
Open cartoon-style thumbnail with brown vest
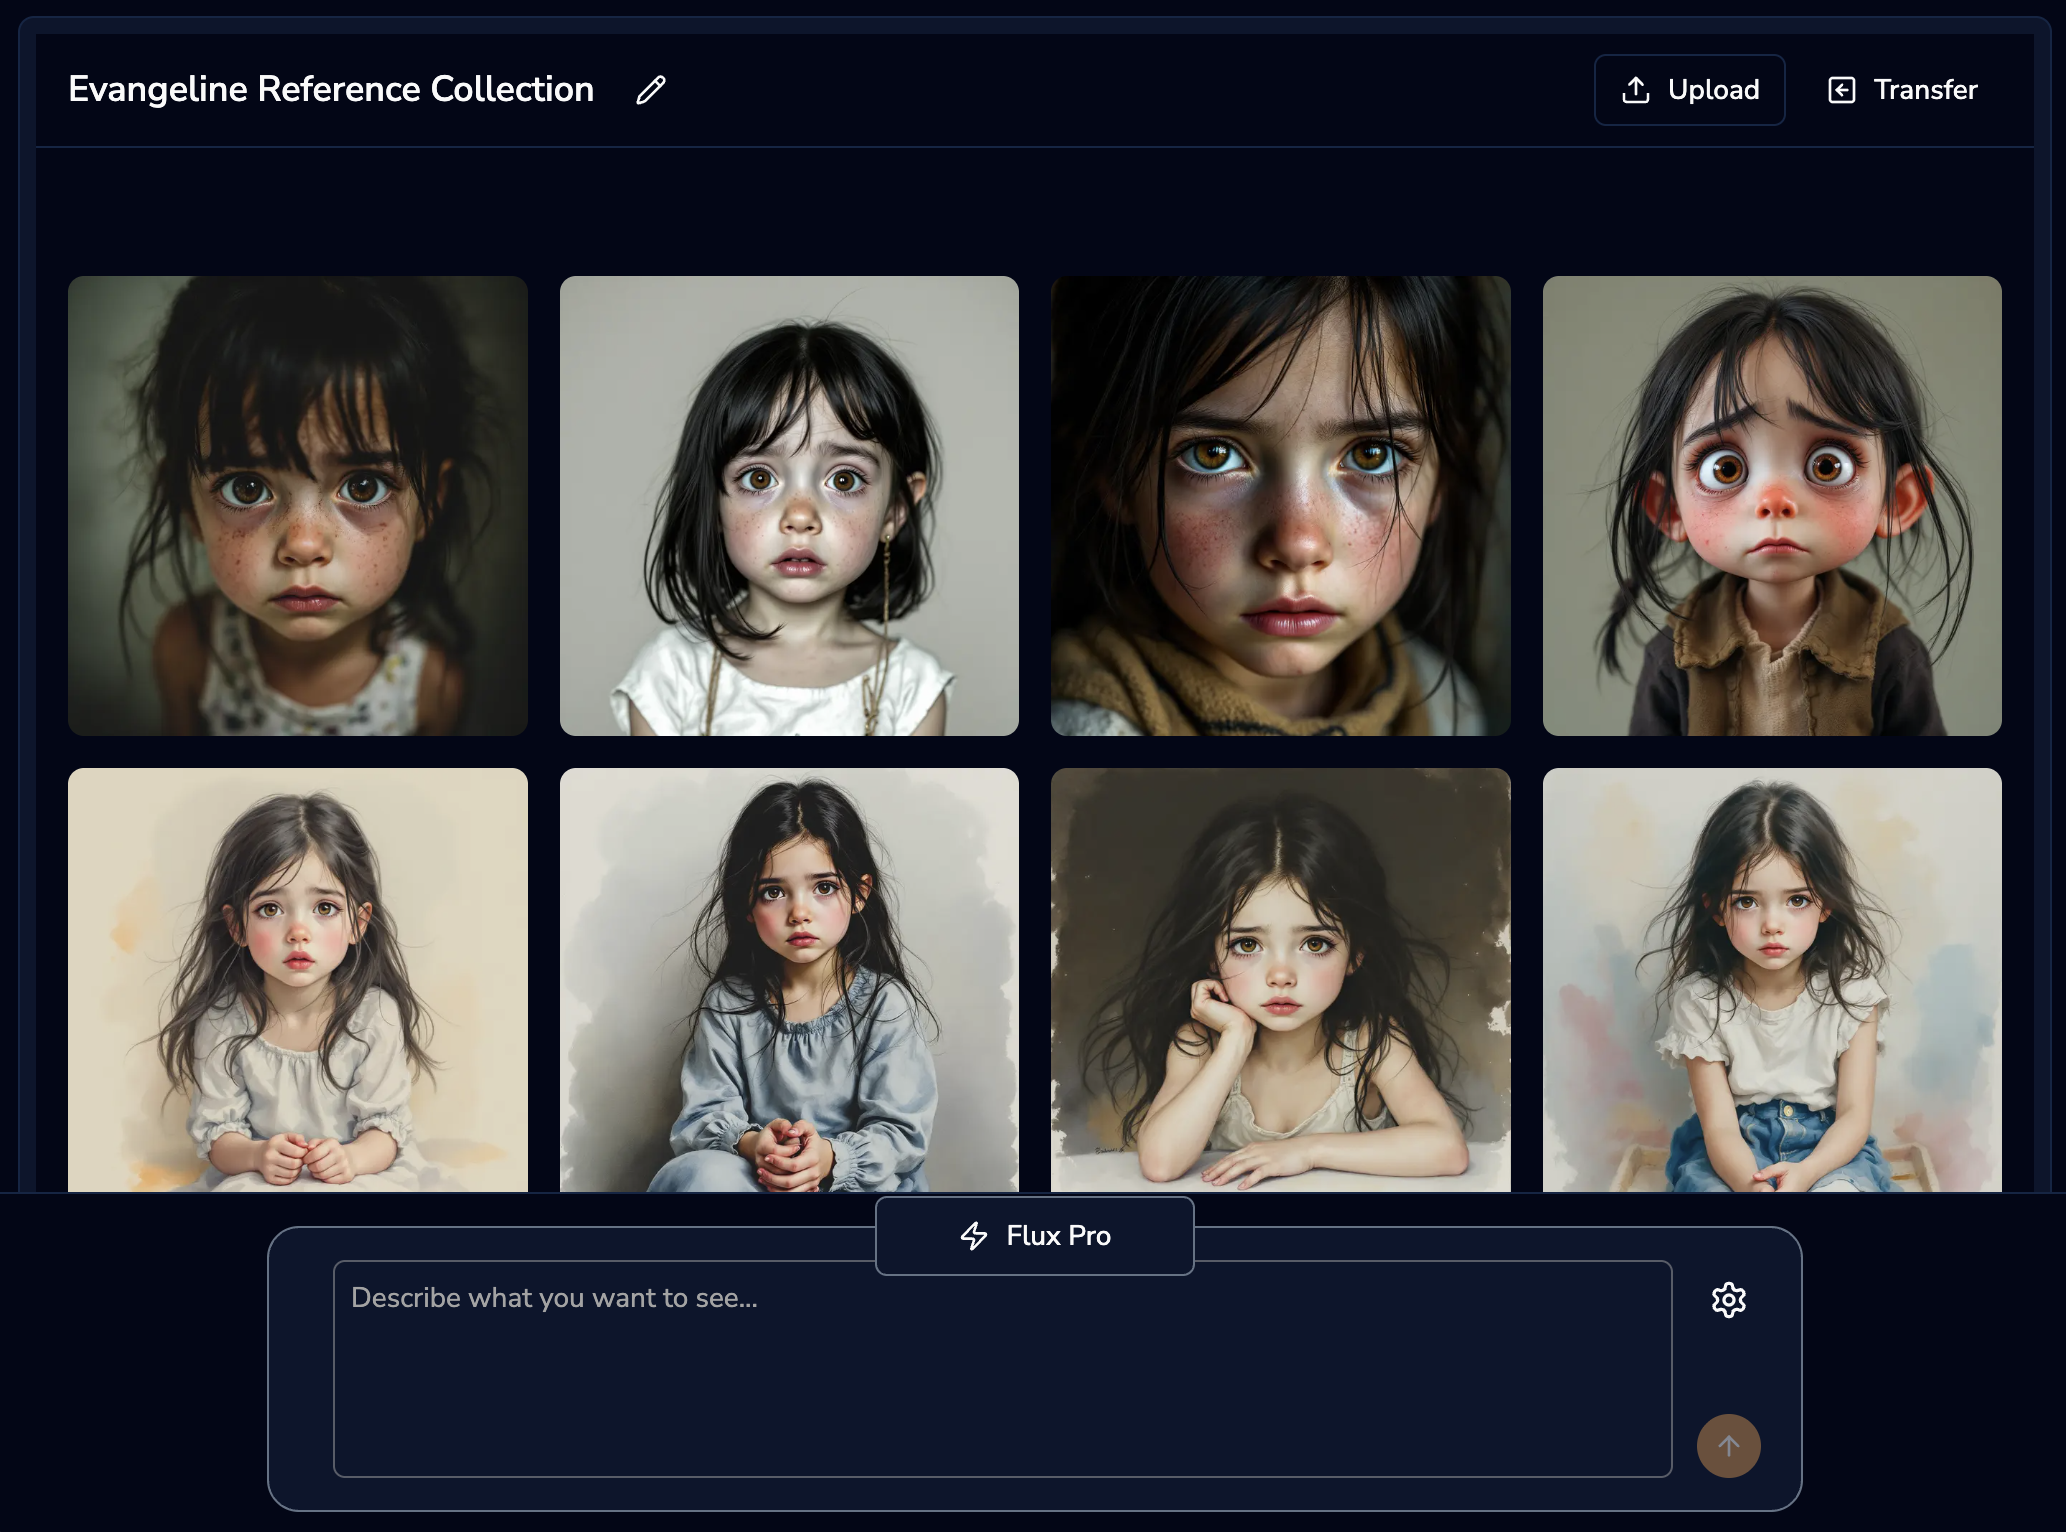click(1772, 506)
